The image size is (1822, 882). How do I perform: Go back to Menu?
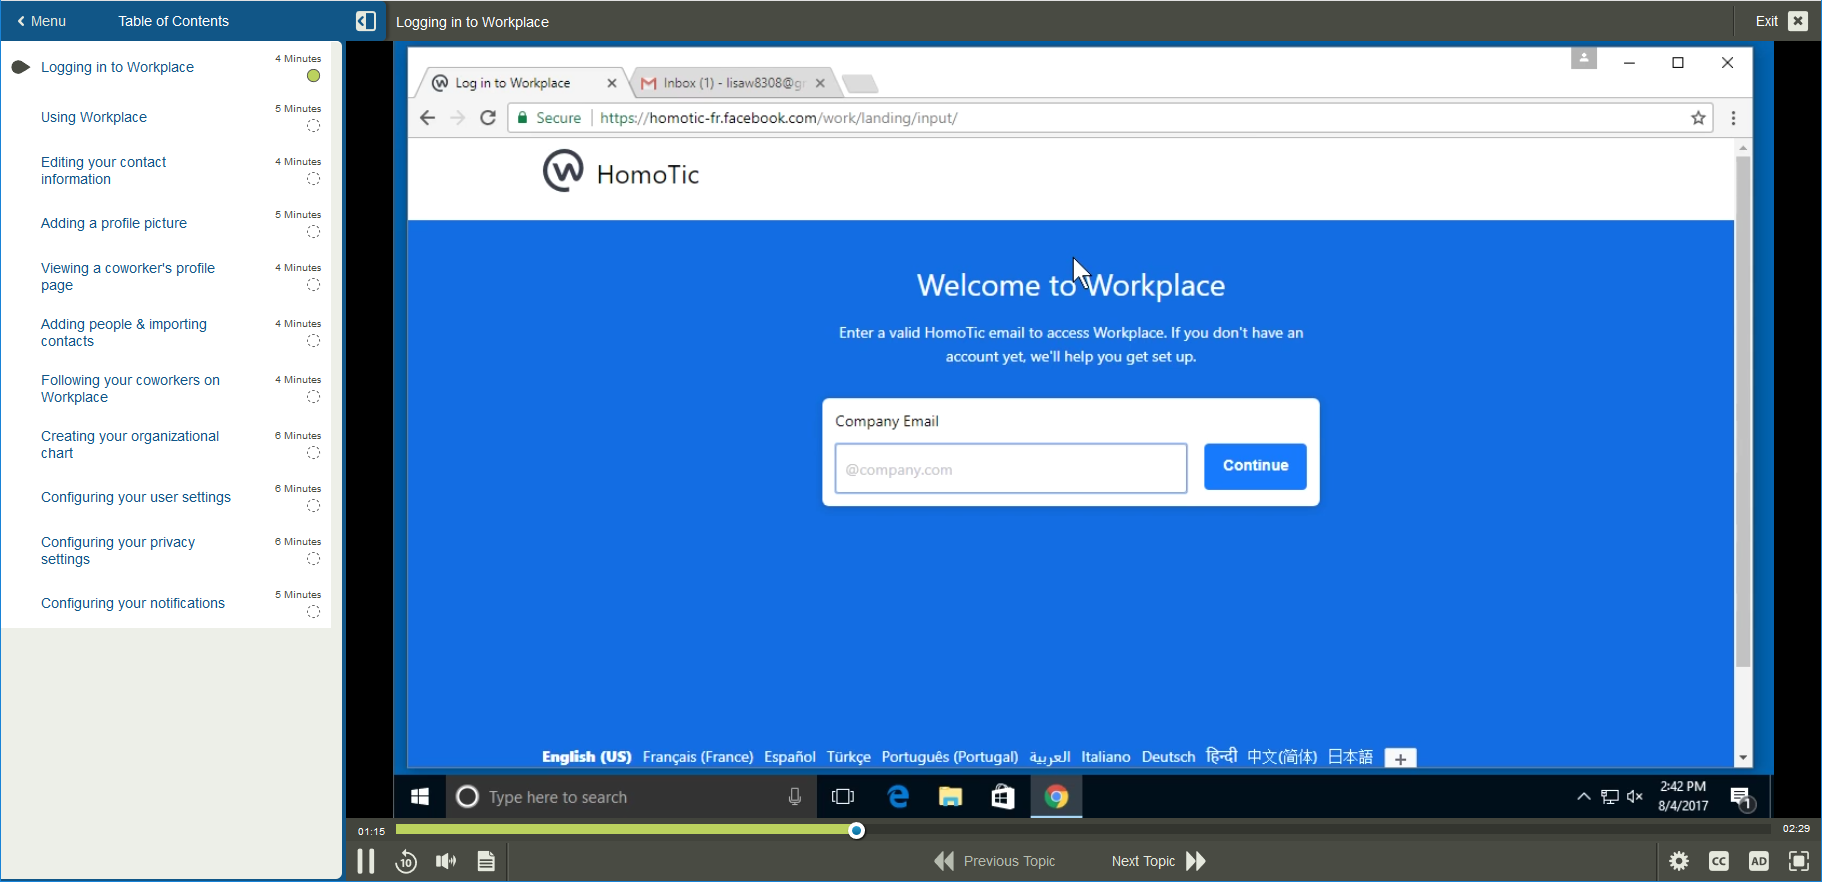click(41, 21)
